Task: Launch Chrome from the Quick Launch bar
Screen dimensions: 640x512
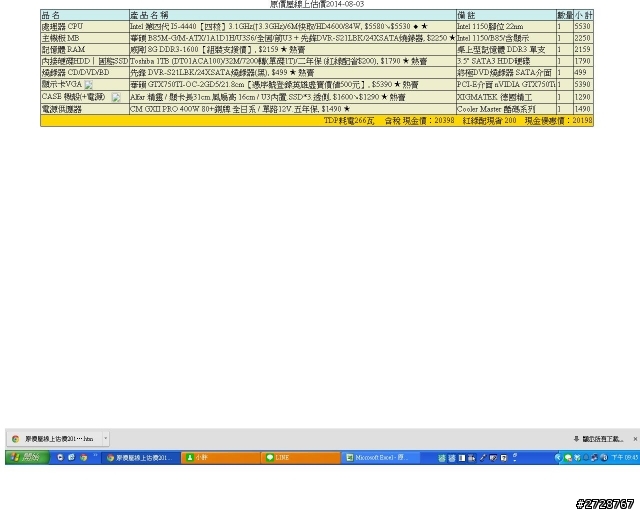Action: click(84, 458)
